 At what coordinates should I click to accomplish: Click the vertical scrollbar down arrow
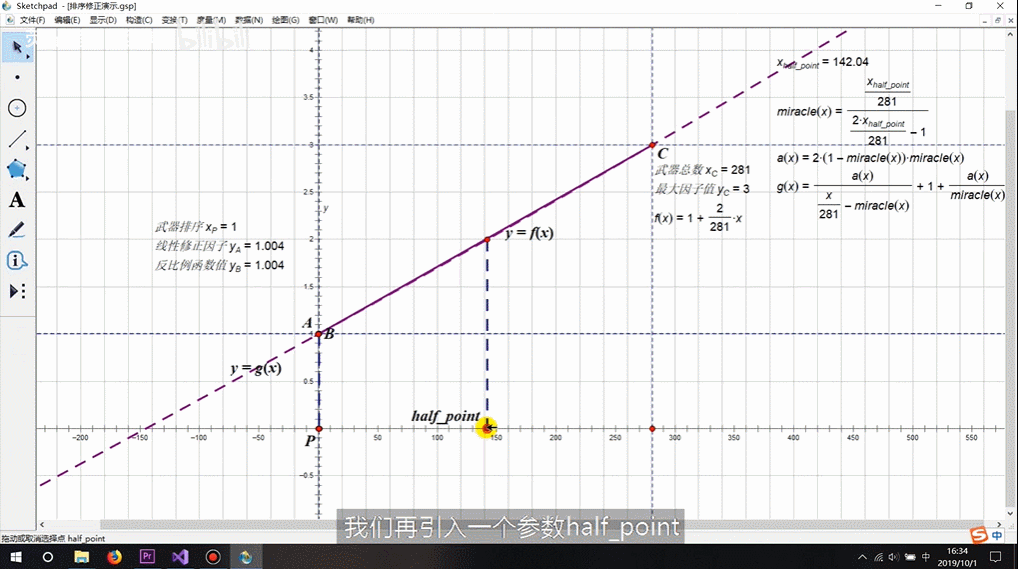(1011, 512)
